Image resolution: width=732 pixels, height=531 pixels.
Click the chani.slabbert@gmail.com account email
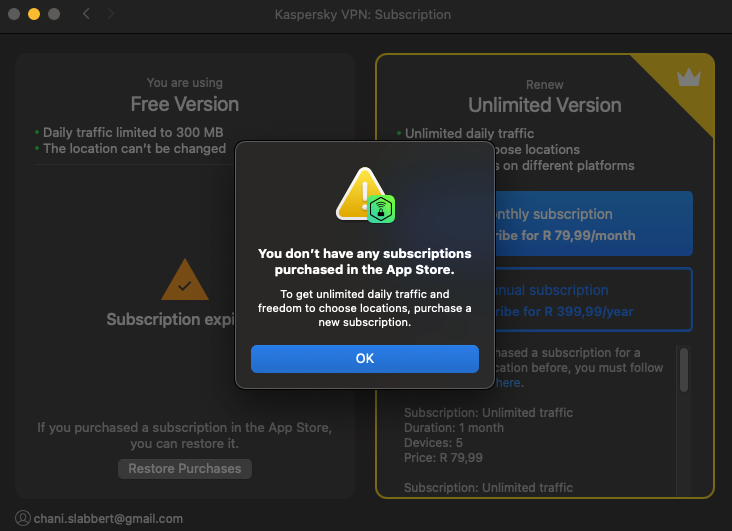(108, 518)
